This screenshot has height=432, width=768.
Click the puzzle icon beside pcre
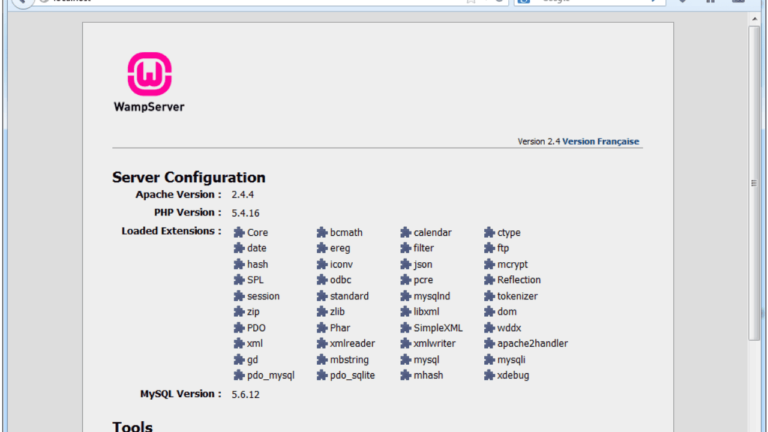pyautogui.click(x=406, y=280)
